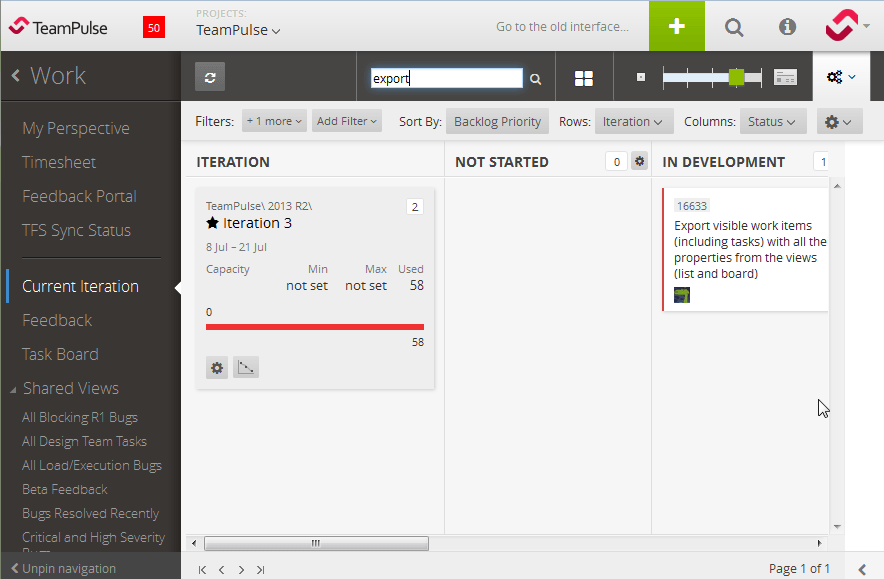
Task: Click the back arrow beside Work
Action: (16, 76)
